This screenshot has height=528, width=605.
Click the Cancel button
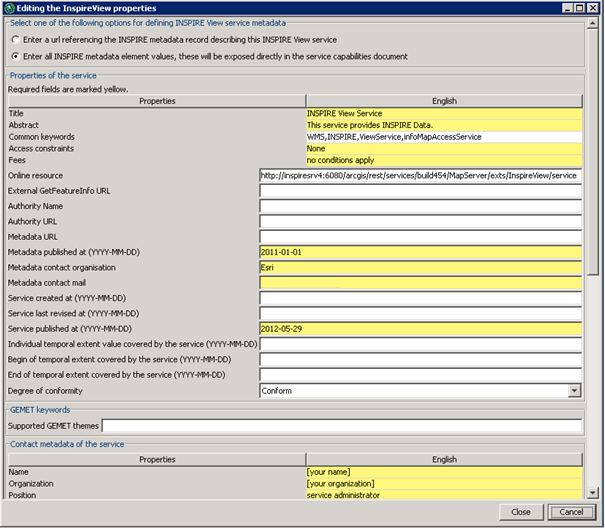pos(572,511)
